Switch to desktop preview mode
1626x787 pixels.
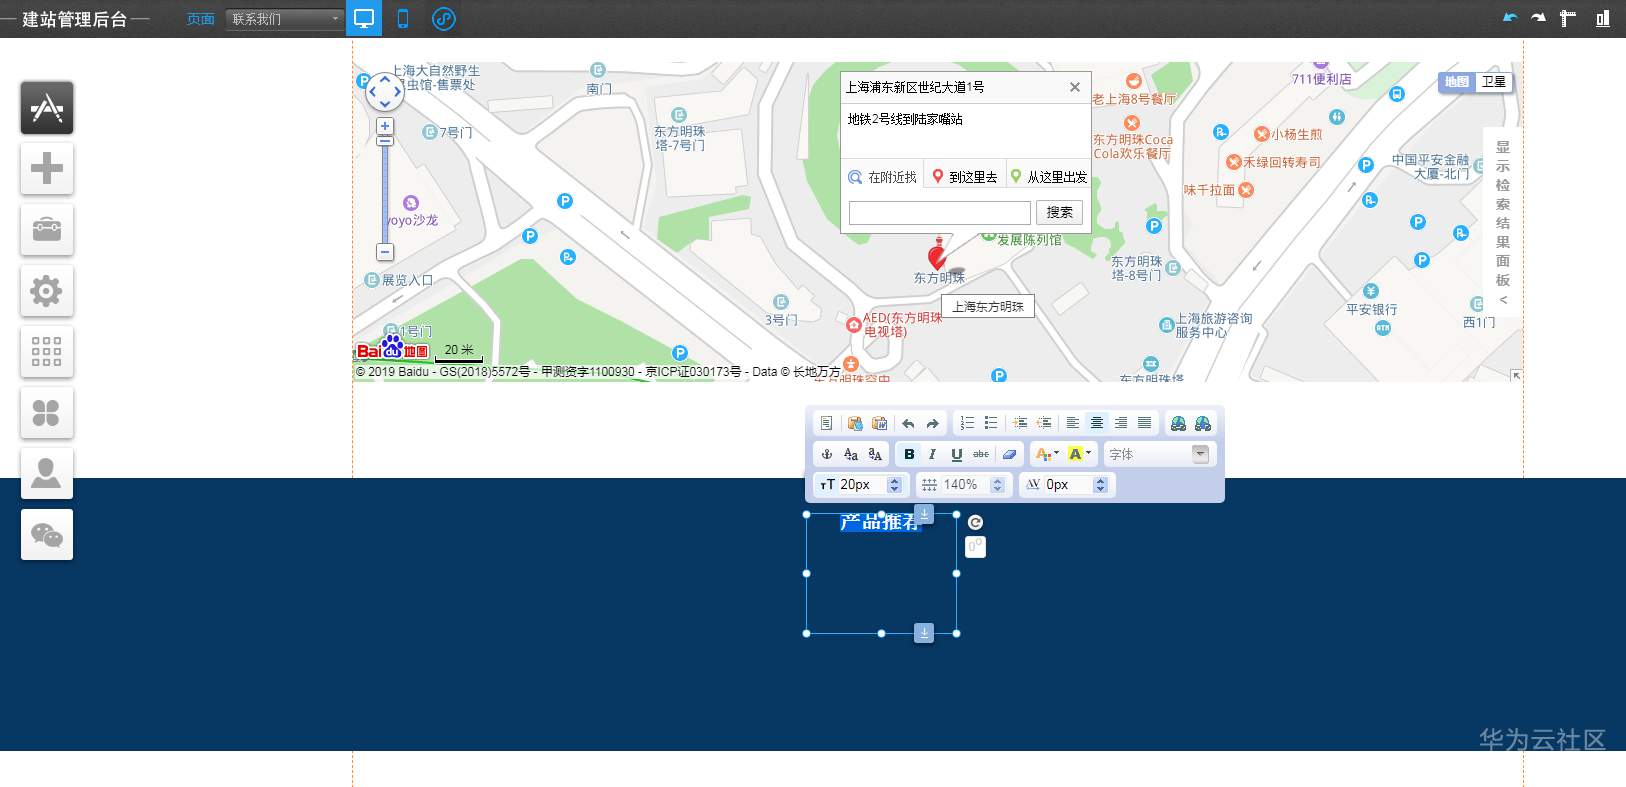[364, 18]
